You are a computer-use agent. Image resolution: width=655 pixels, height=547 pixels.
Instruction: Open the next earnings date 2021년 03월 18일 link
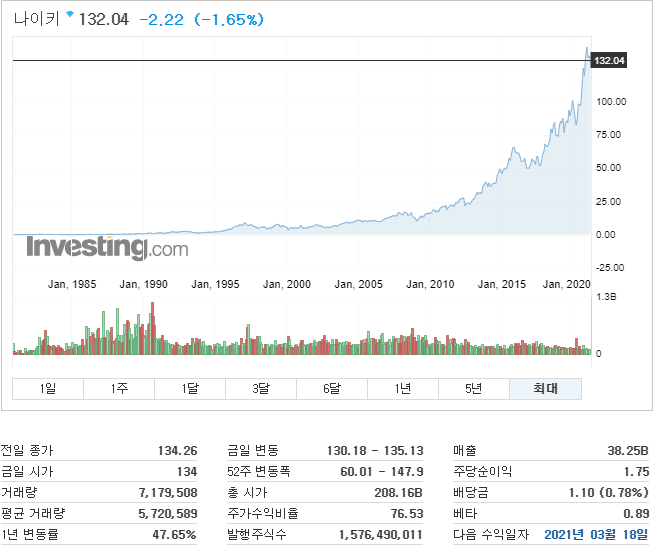[x=596, y=534]
